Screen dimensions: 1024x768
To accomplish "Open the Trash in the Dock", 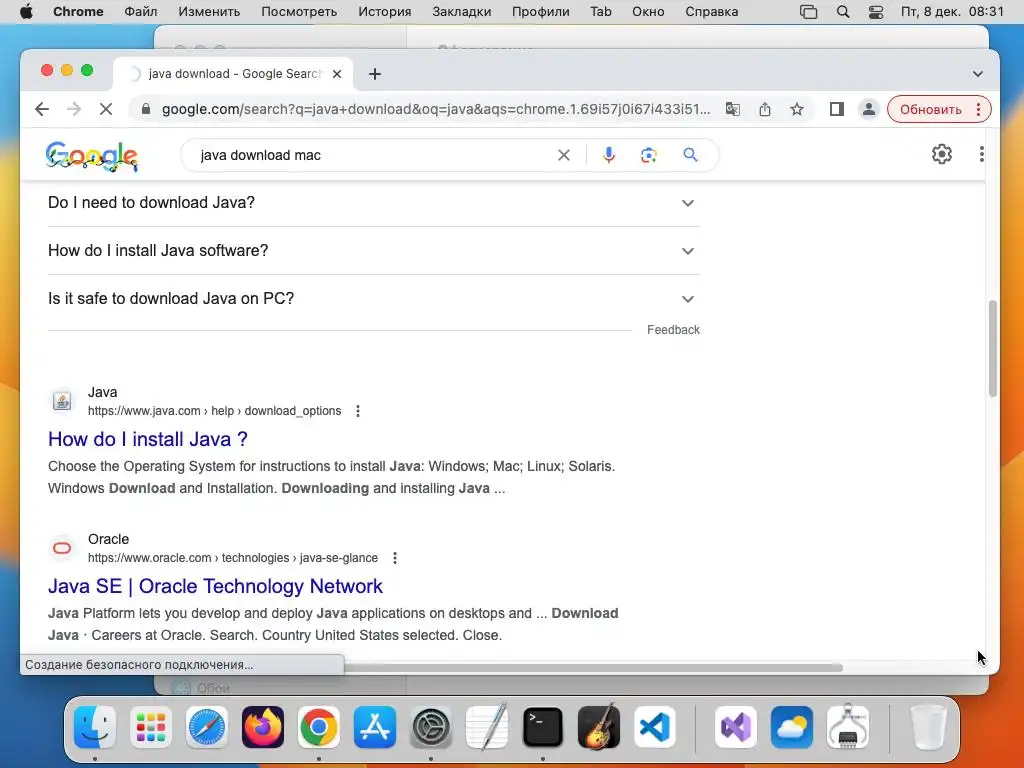I will (x=928, y=727).
